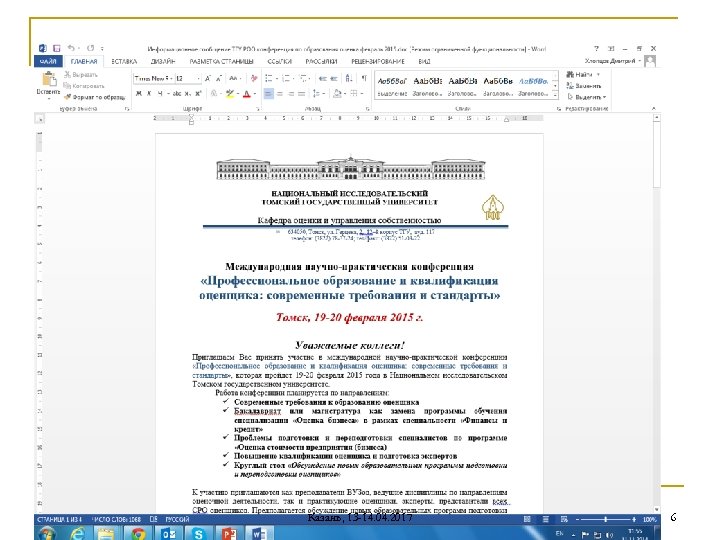
Task: Click the vertical scrollbar of the document
Action: tap(657, 315)
